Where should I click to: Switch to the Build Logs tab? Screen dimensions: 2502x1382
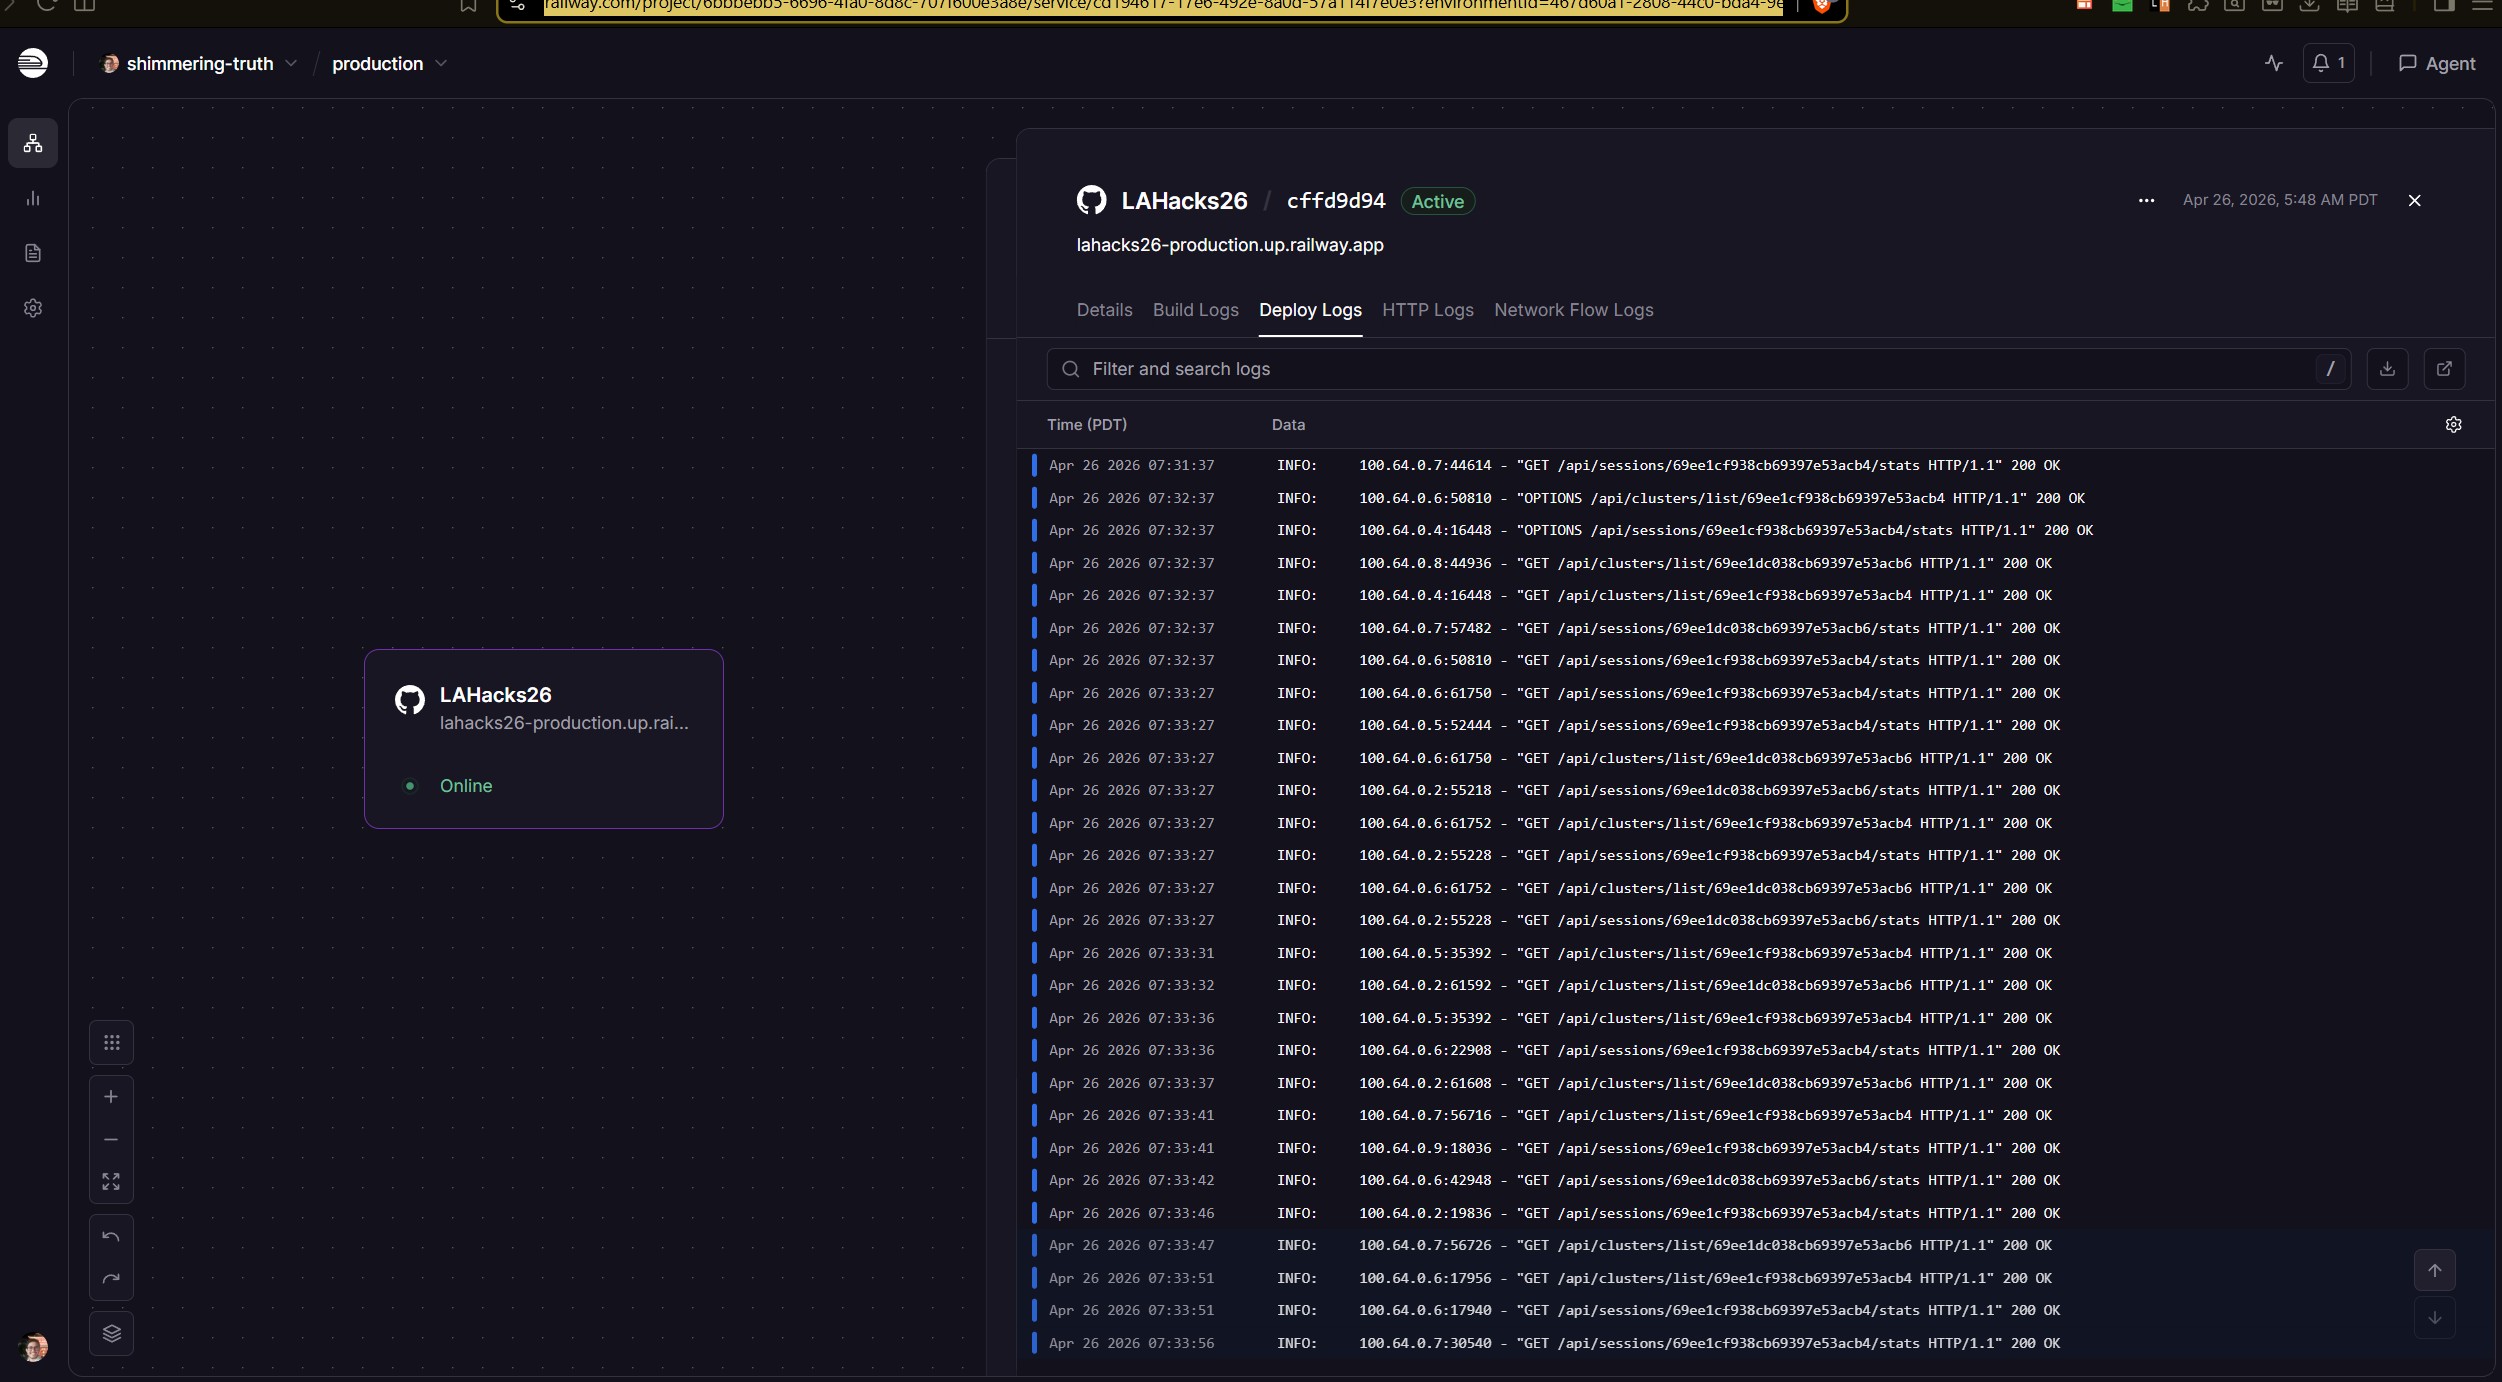[1195, 310]
